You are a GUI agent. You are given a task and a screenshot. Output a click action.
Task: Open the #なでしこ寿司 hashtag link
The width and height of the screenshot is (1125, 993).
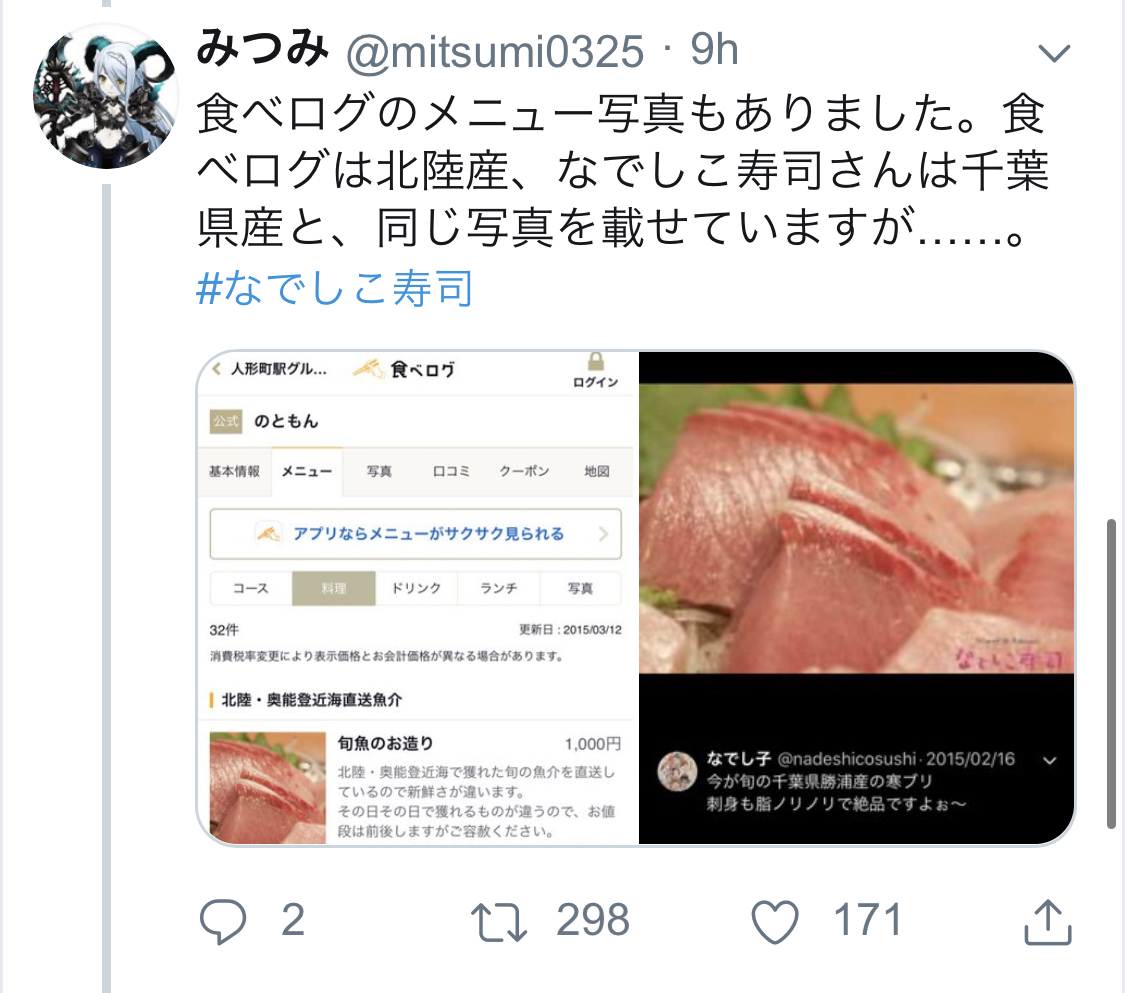(x=334, y=288)
